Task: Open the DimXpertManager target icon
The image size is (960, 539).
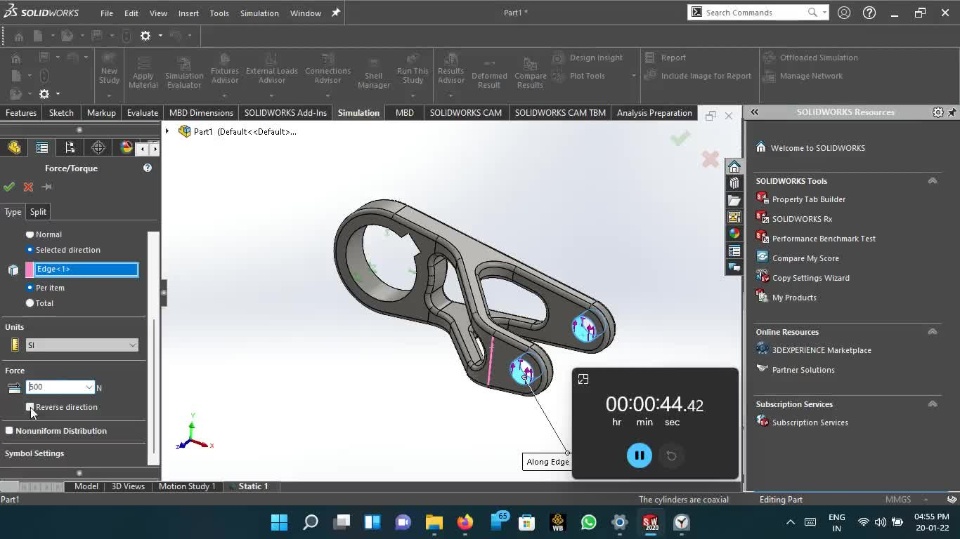Action: tap(98, 148)
